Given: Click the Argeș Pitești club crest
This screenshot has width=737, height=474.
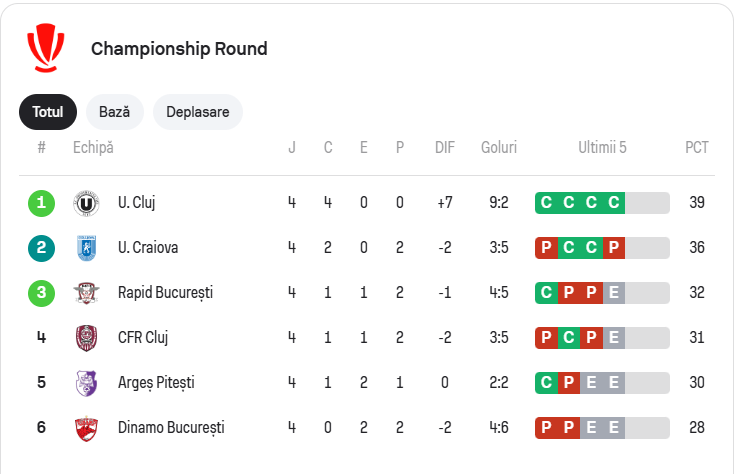Looking at the screenshot, I should pos(87,382).
